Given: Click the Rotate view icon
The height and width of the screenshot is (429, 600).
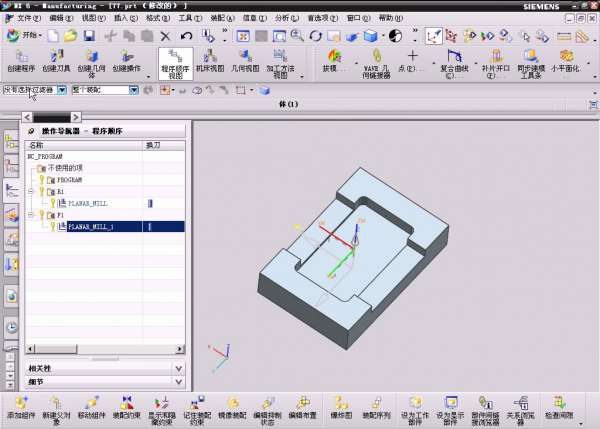Looking at the screenshot, I should pos(316,36).
